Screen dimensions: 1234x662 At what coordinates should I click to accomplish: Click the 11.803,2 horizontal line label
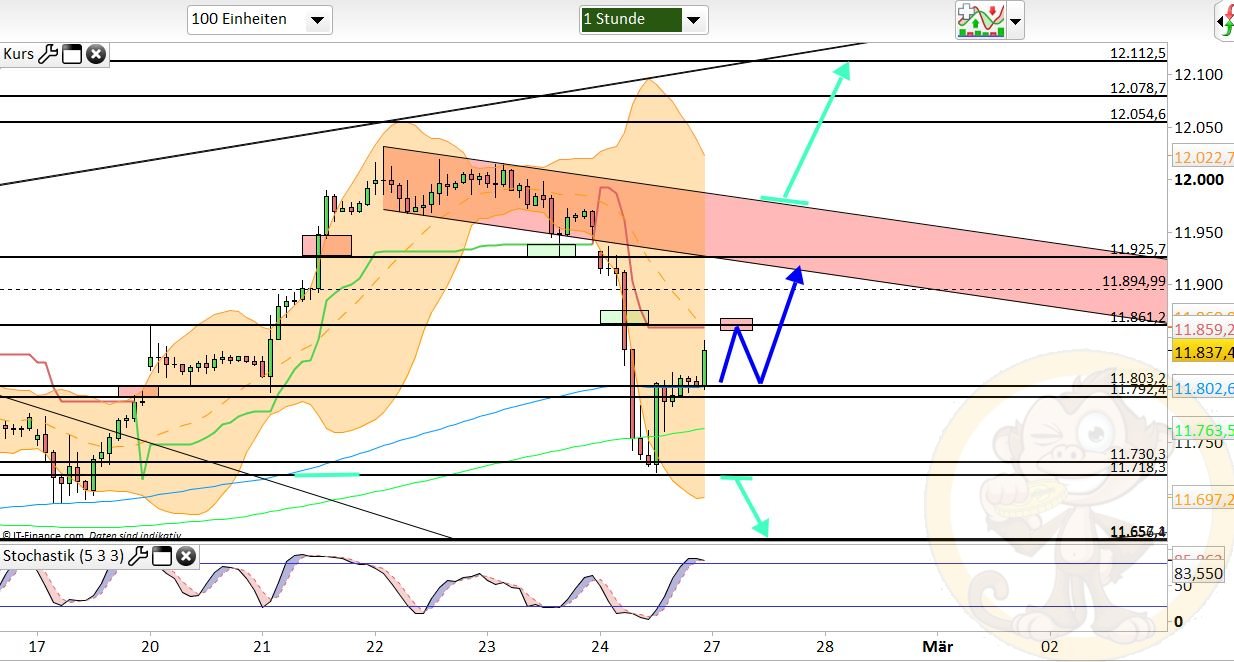tap(1138, 378)
